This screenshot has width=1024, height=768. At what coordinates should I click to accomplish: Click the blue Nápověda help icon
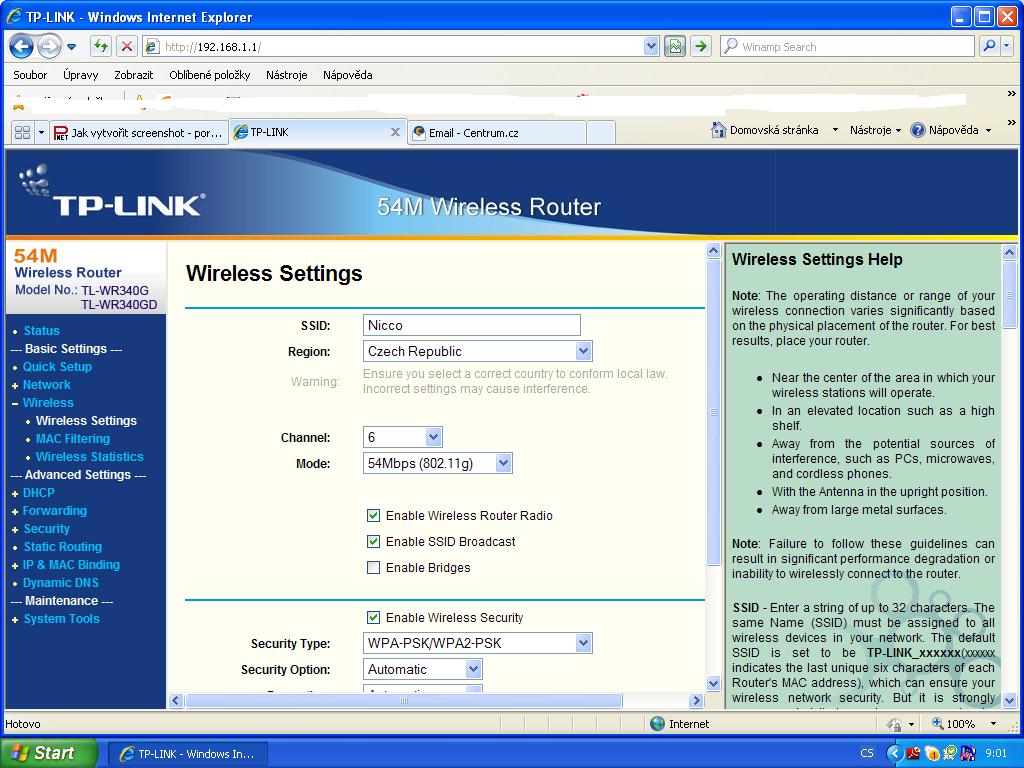click(917, 130)
